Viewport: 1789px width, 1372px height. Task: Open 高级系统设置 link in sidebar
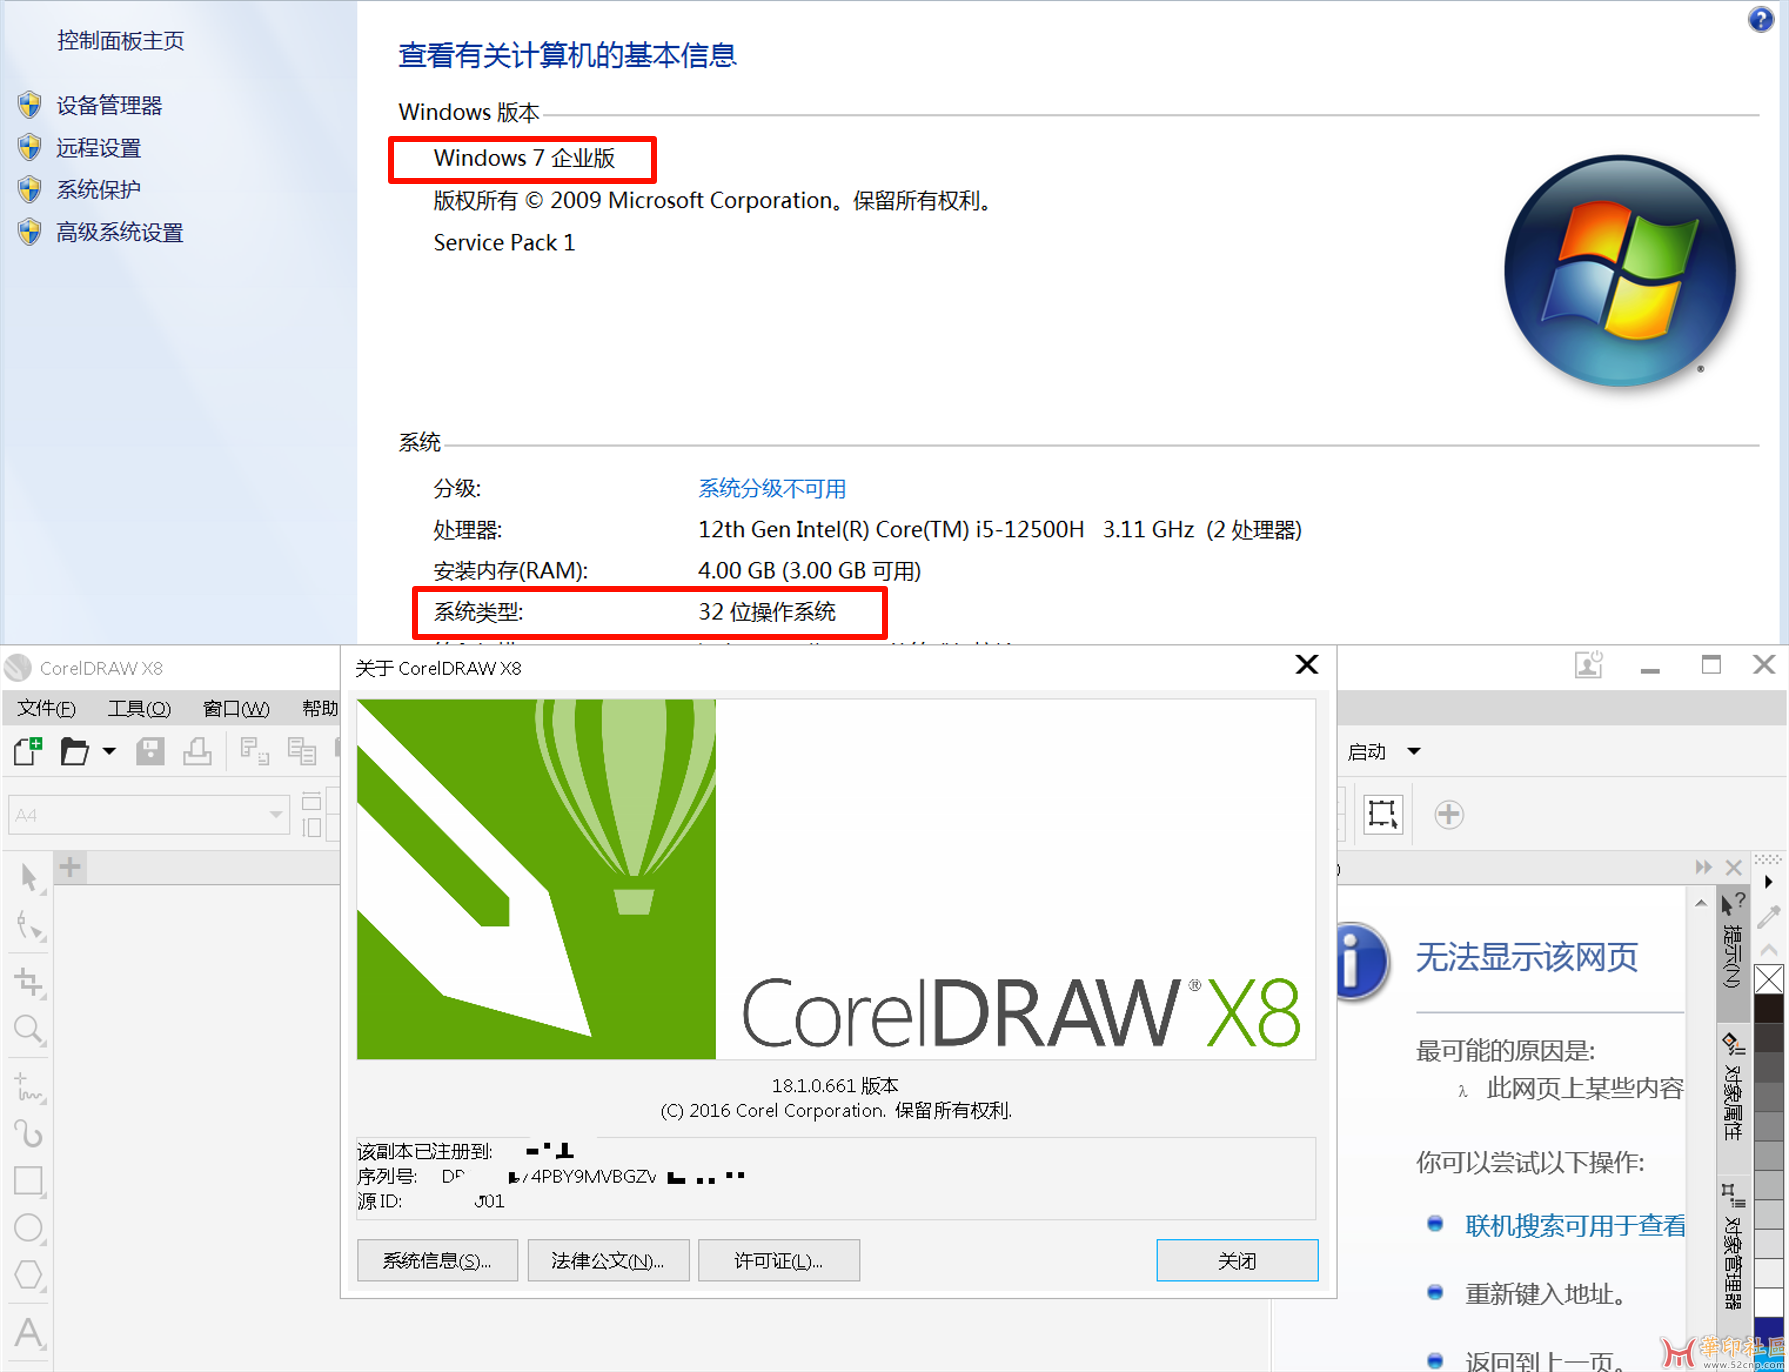point(120,233)
